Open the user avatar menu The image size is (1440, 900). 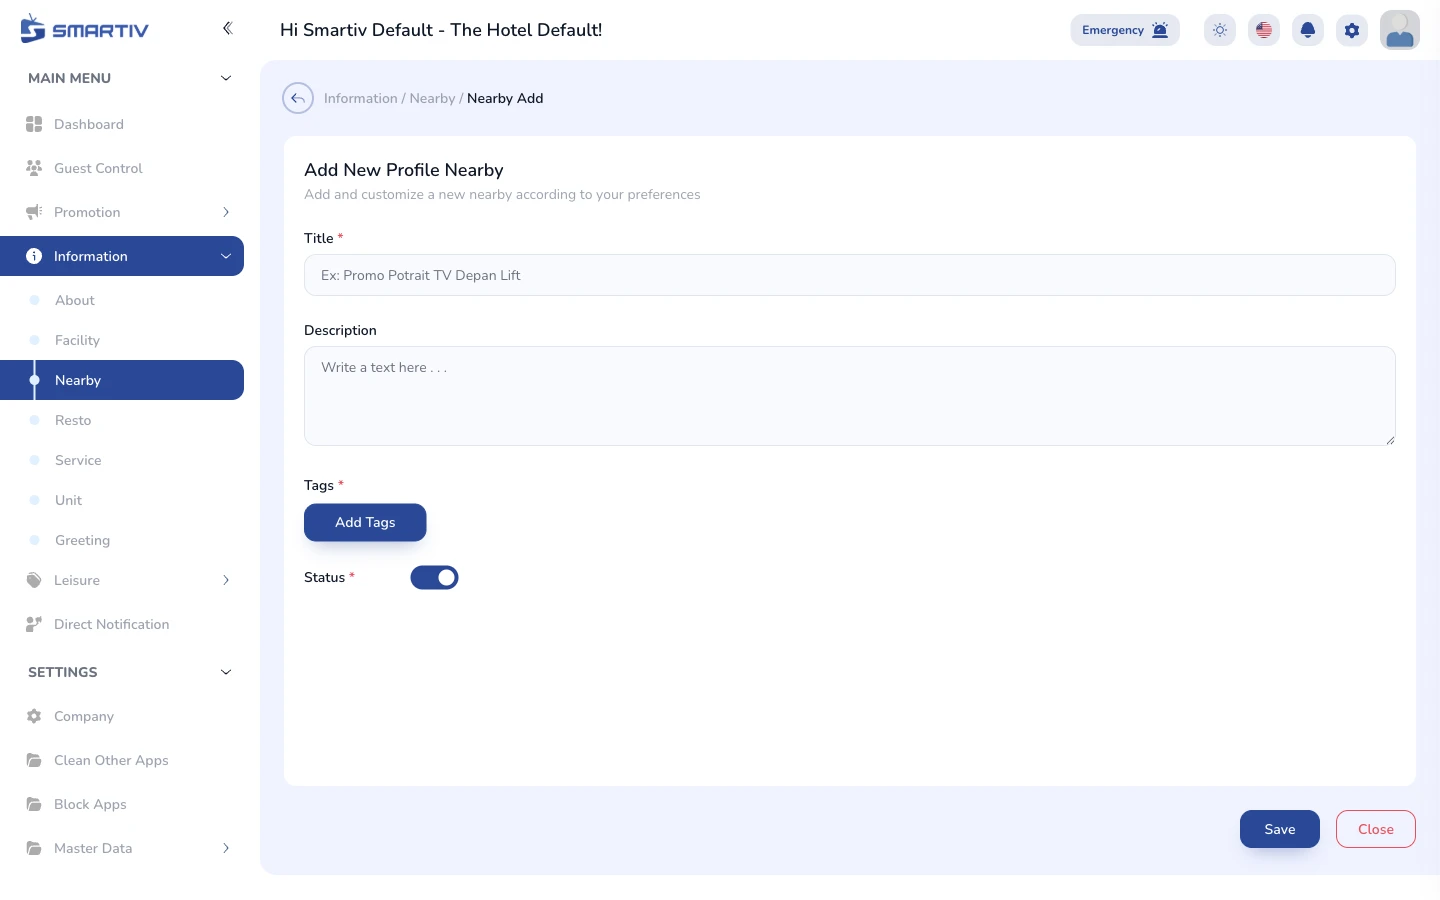coord(1400,30)
